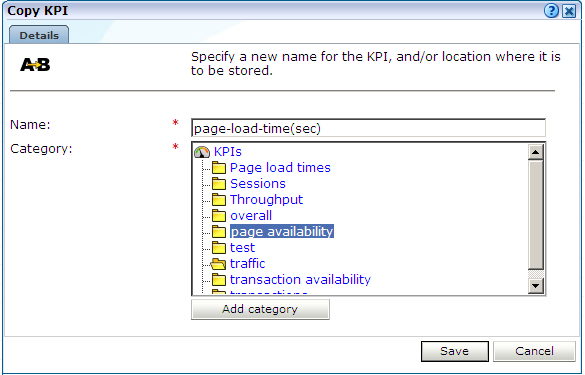Click the Page load times folder icon
The height and width of the screenshot is (375, 585).
coord(219,168)
